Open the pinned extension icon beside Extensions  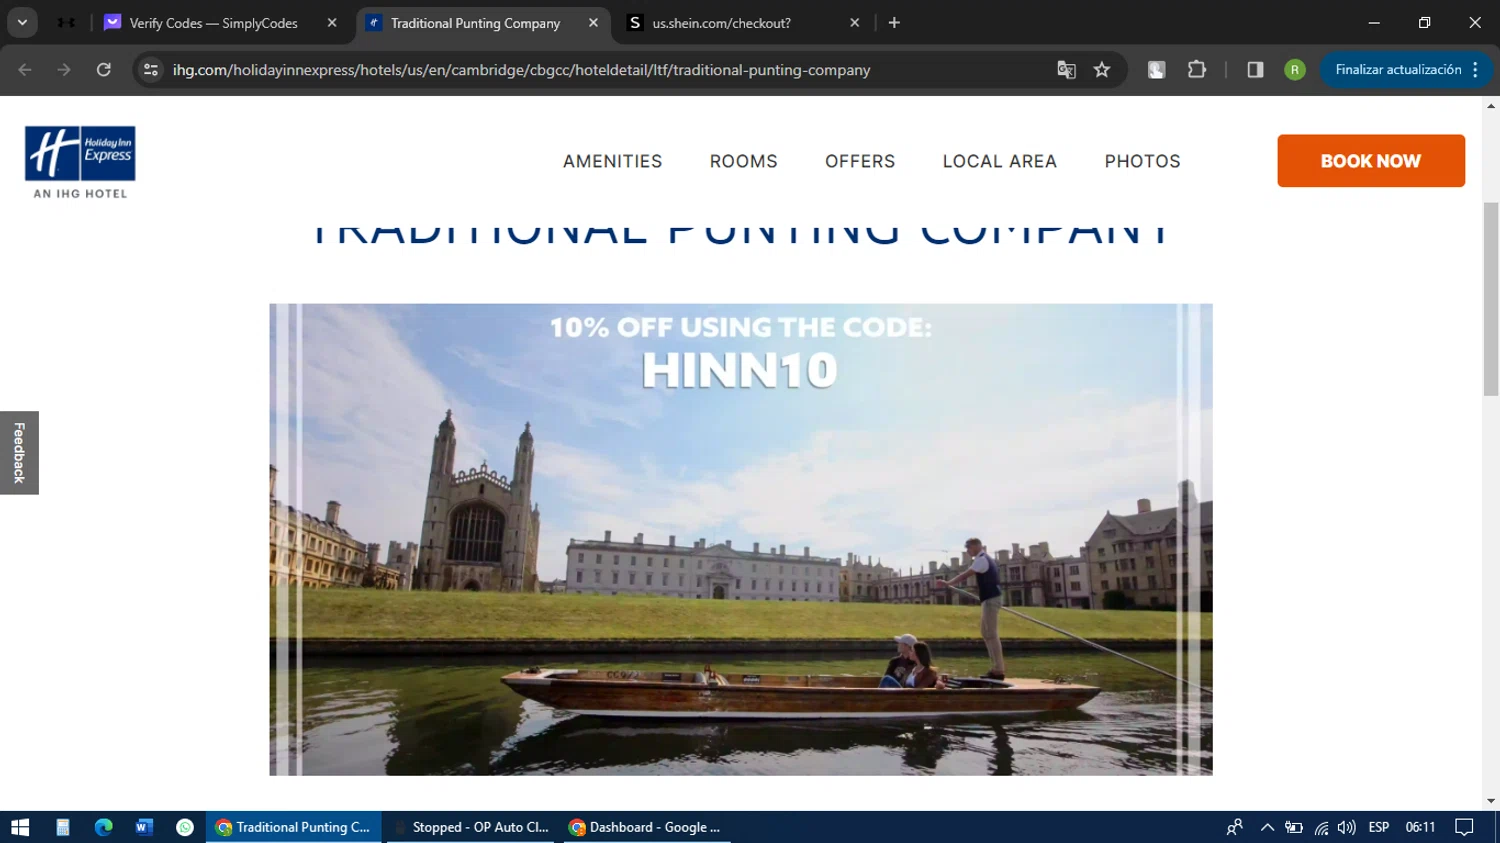point(1156,70)
